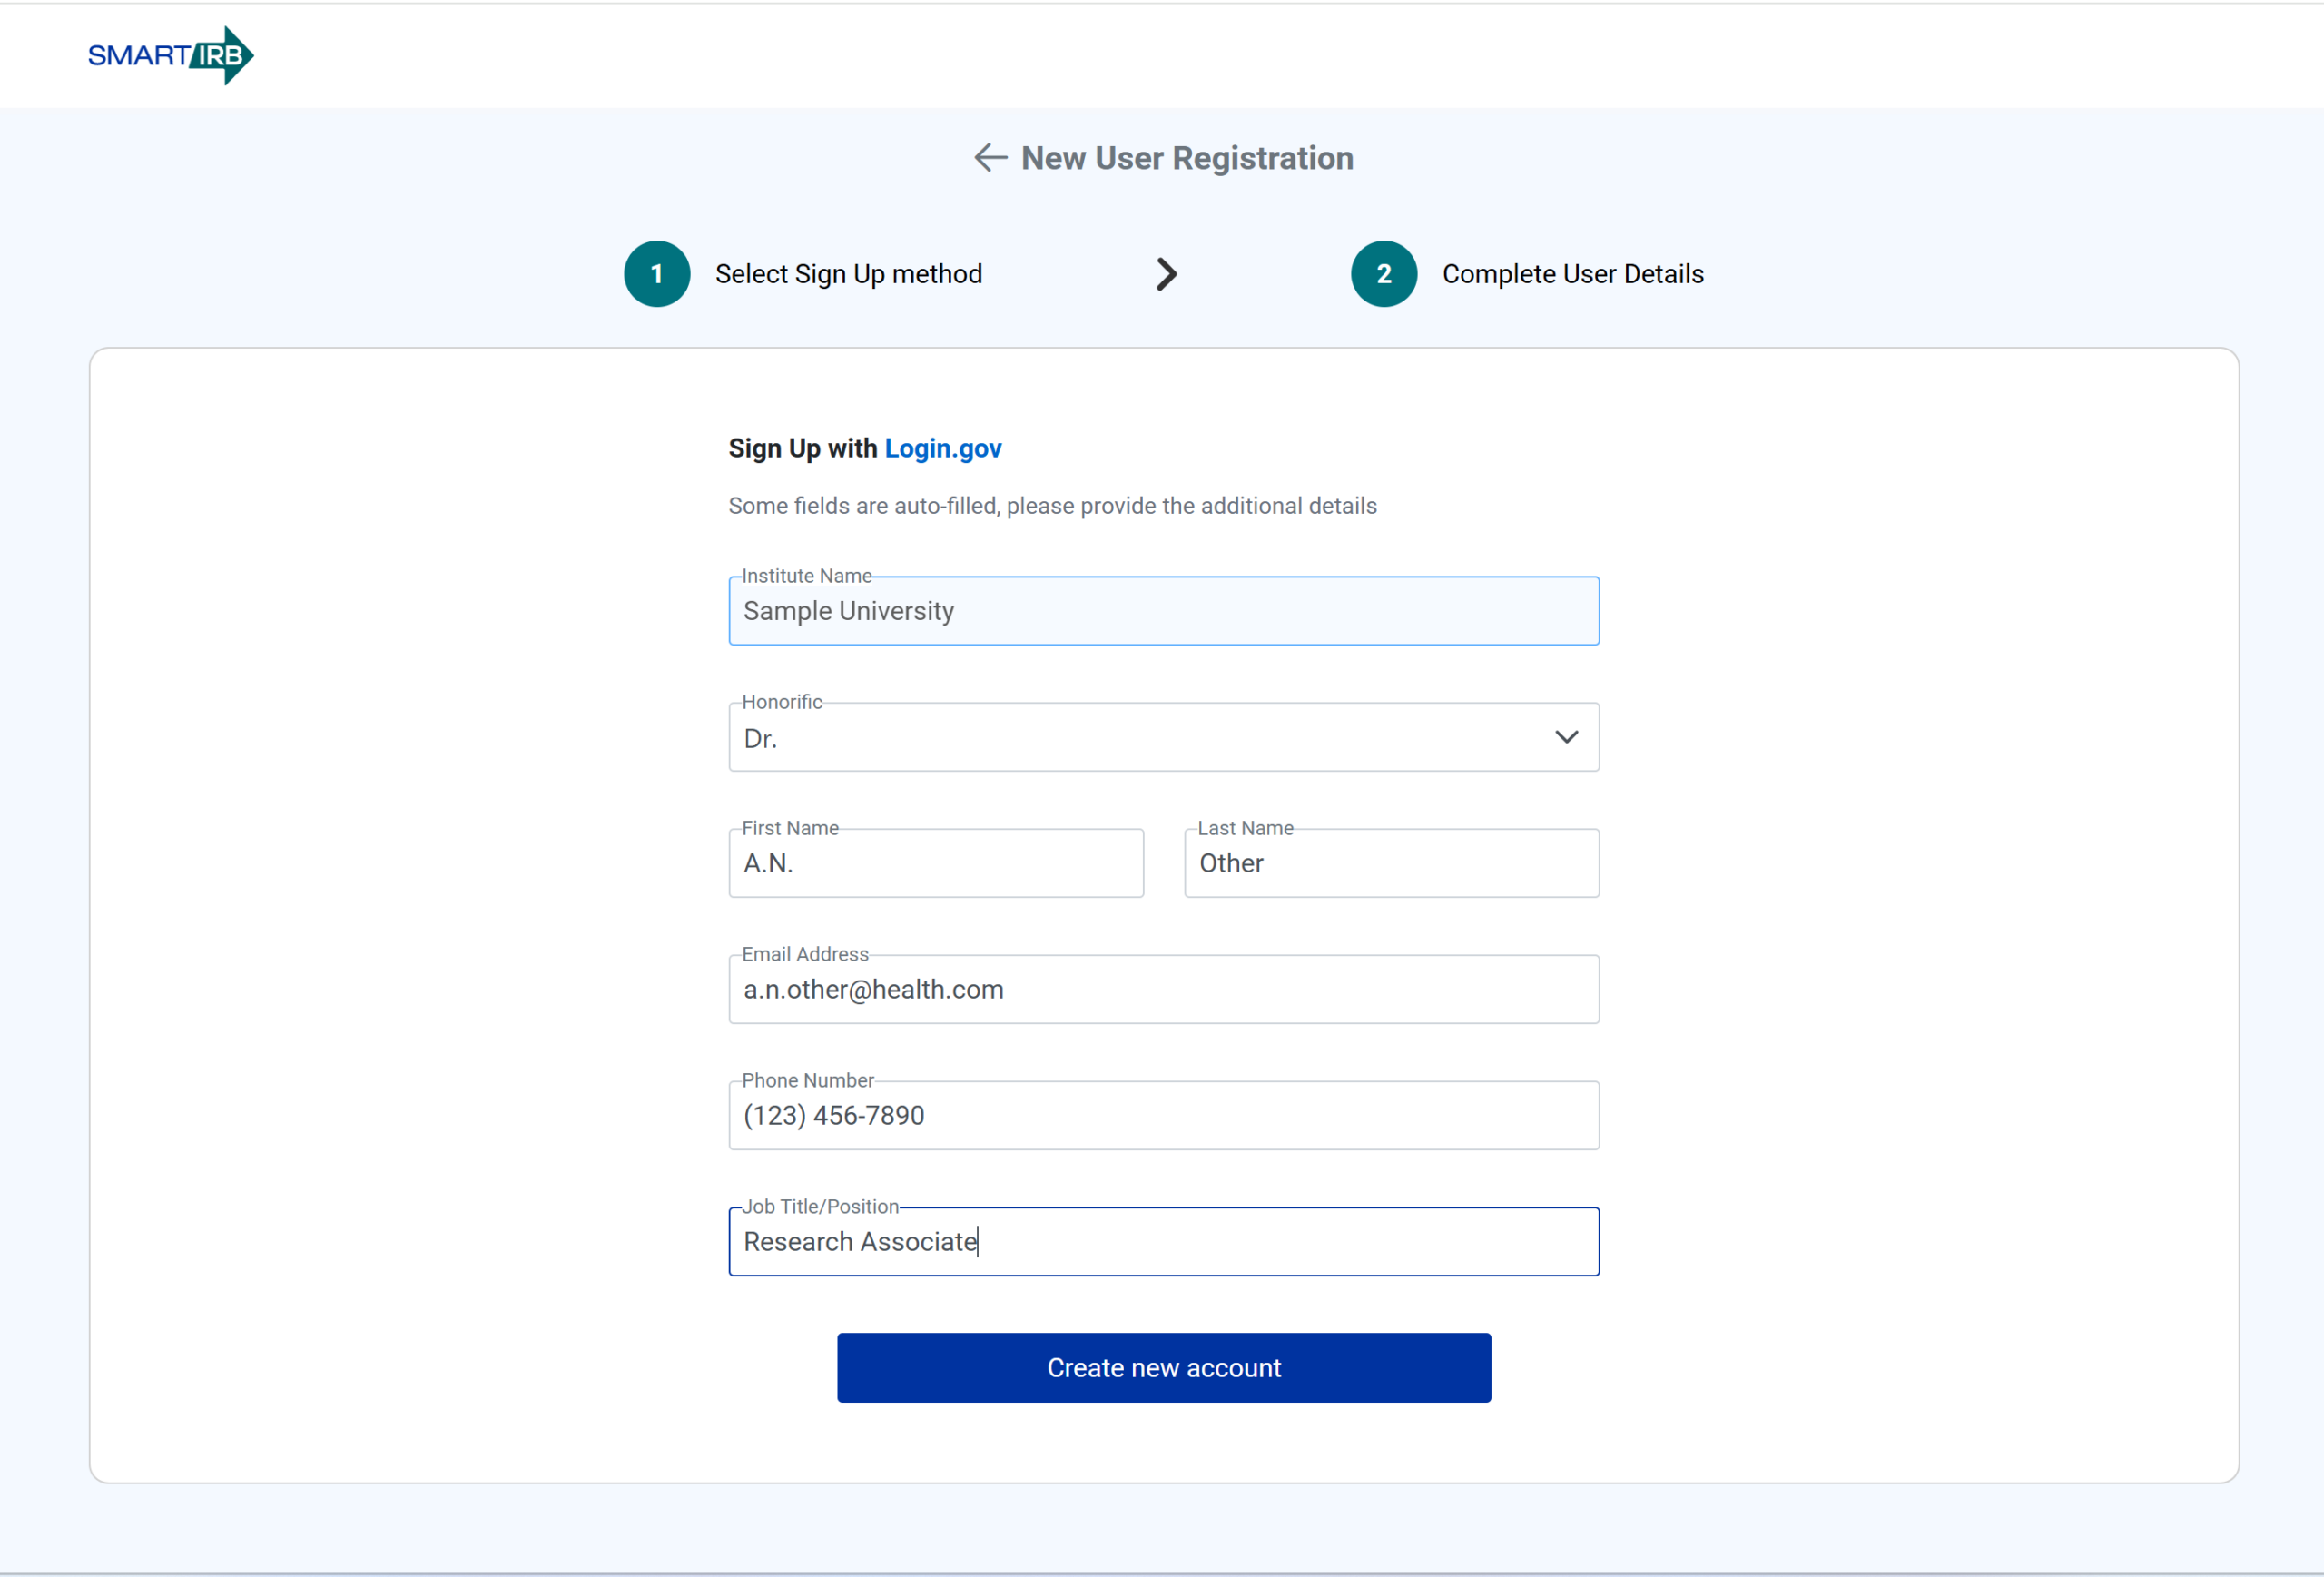The height and width of the screenshot is (1577, 2324).
Task: Click the Create new account button
Action: pos(1164,1367)
